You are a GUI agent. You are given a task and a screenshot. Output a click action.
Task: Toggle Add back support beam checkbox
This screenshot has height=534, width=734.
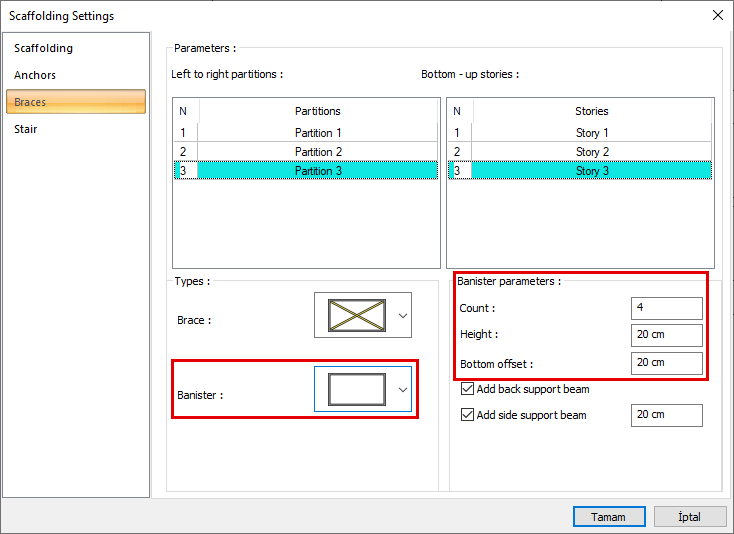(x=467, y=389)
